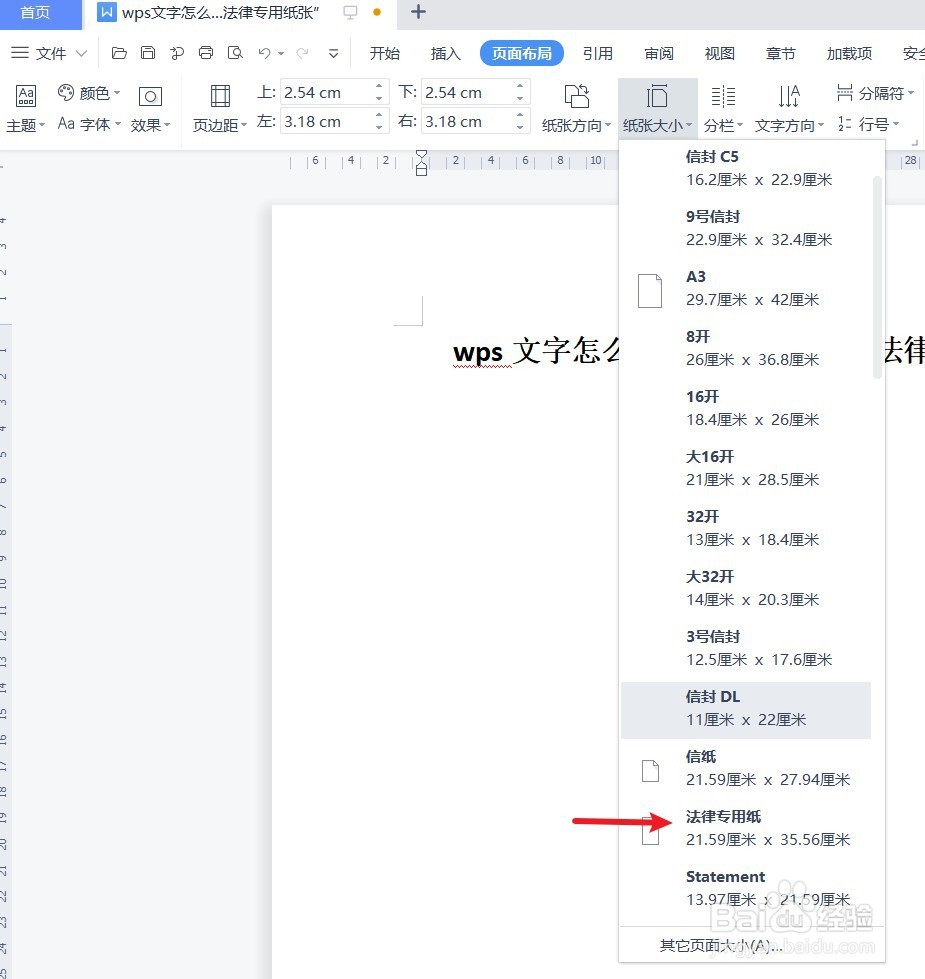925x979 pixels.
Task: Open the 页边距 margins dropdown
Action: pyautogui.click(x=220, y=109)
